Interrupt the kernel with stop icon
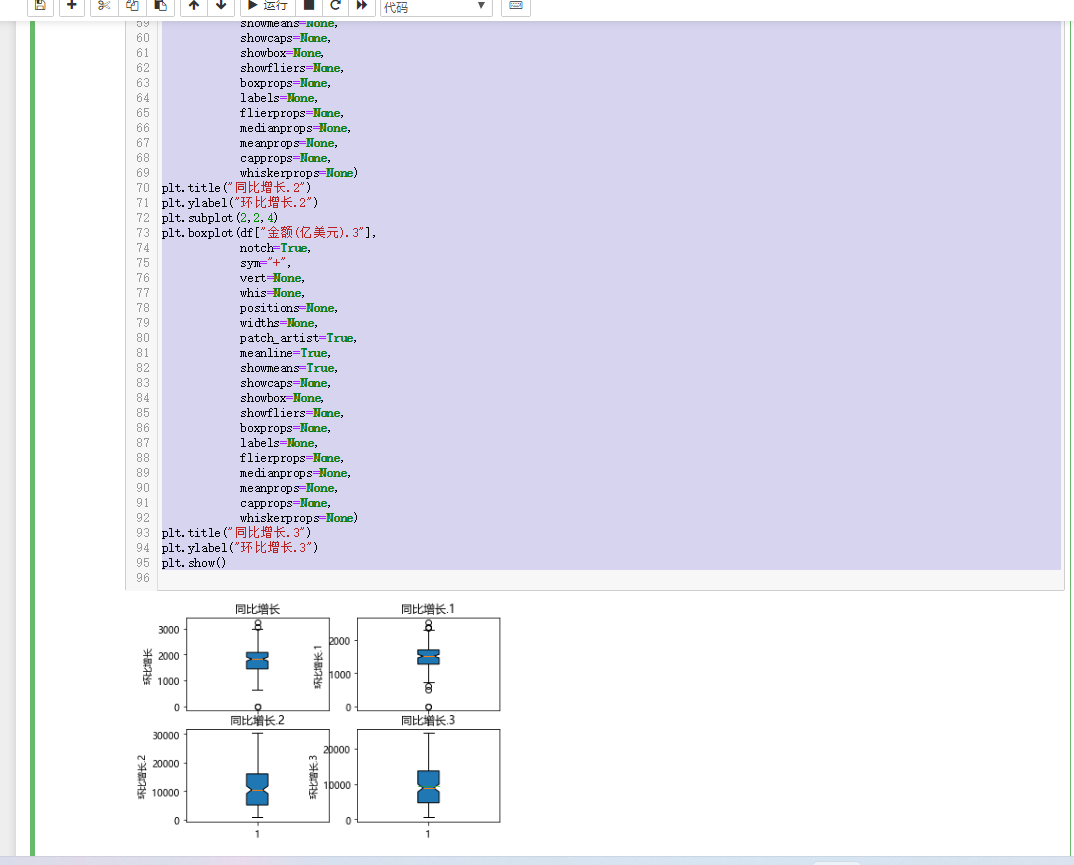 click(309, 5)
